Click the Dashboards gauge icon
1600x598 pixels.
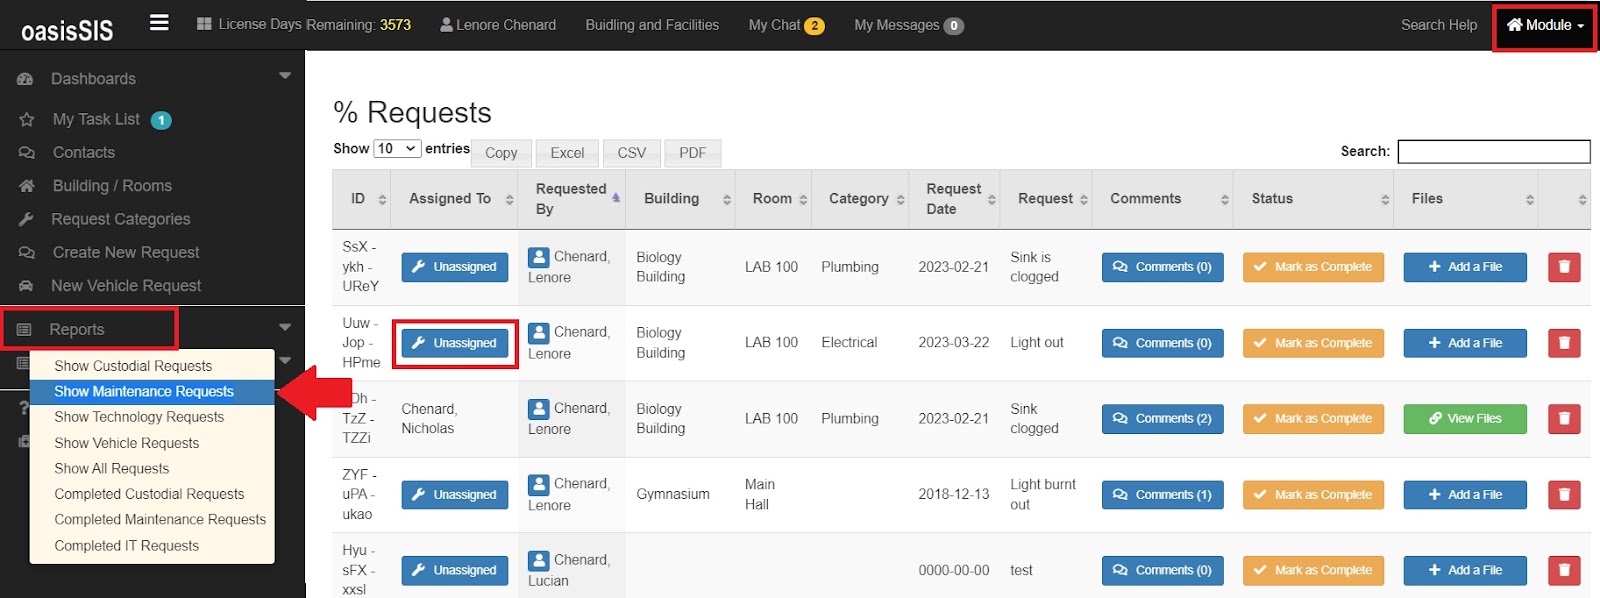26,79
